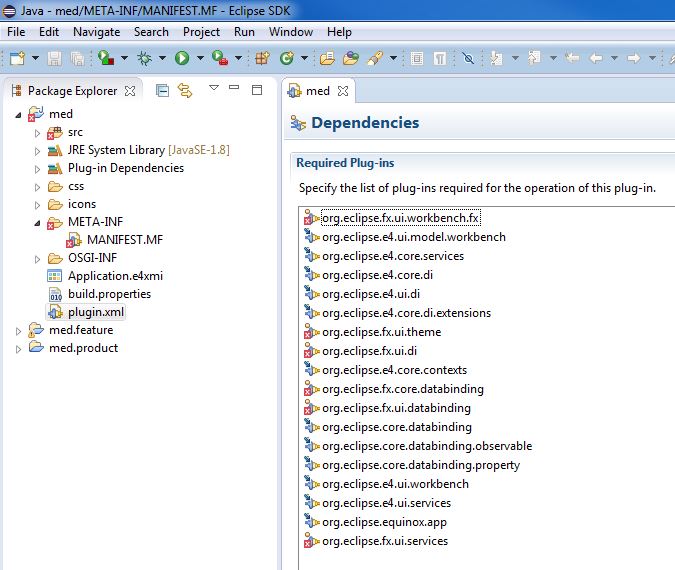Click the Save All toolbar icon

tap(77, 58)
